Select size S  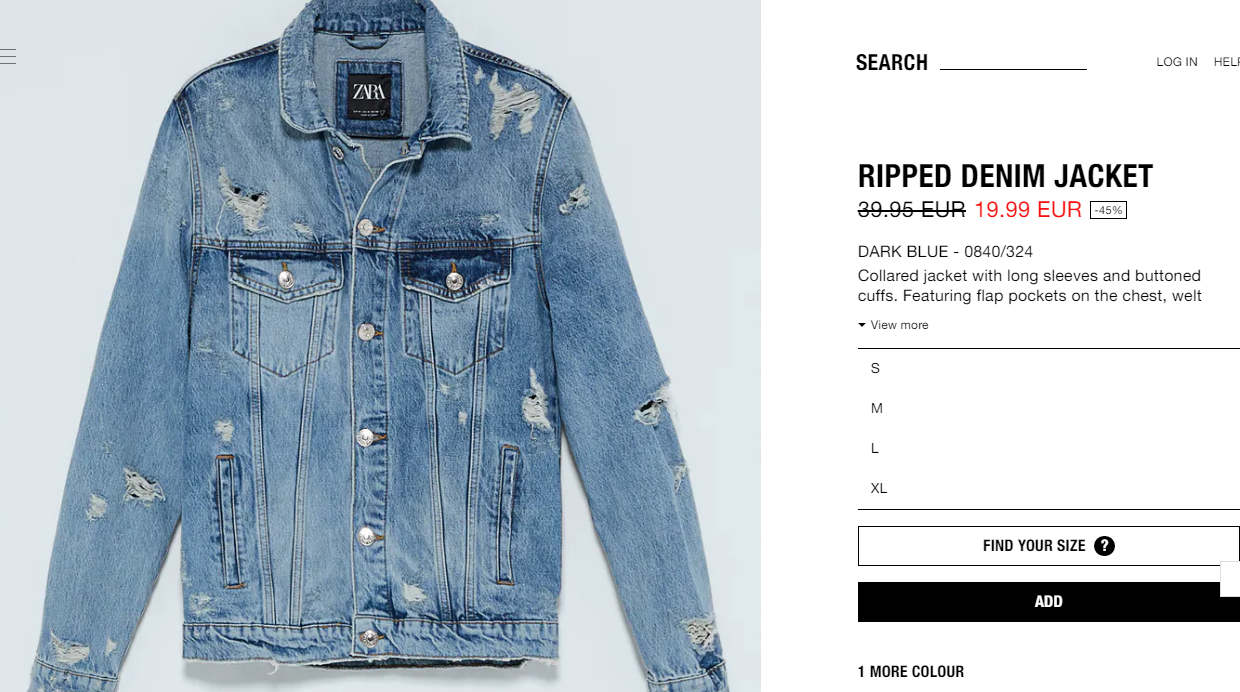tap(1049, 368)
